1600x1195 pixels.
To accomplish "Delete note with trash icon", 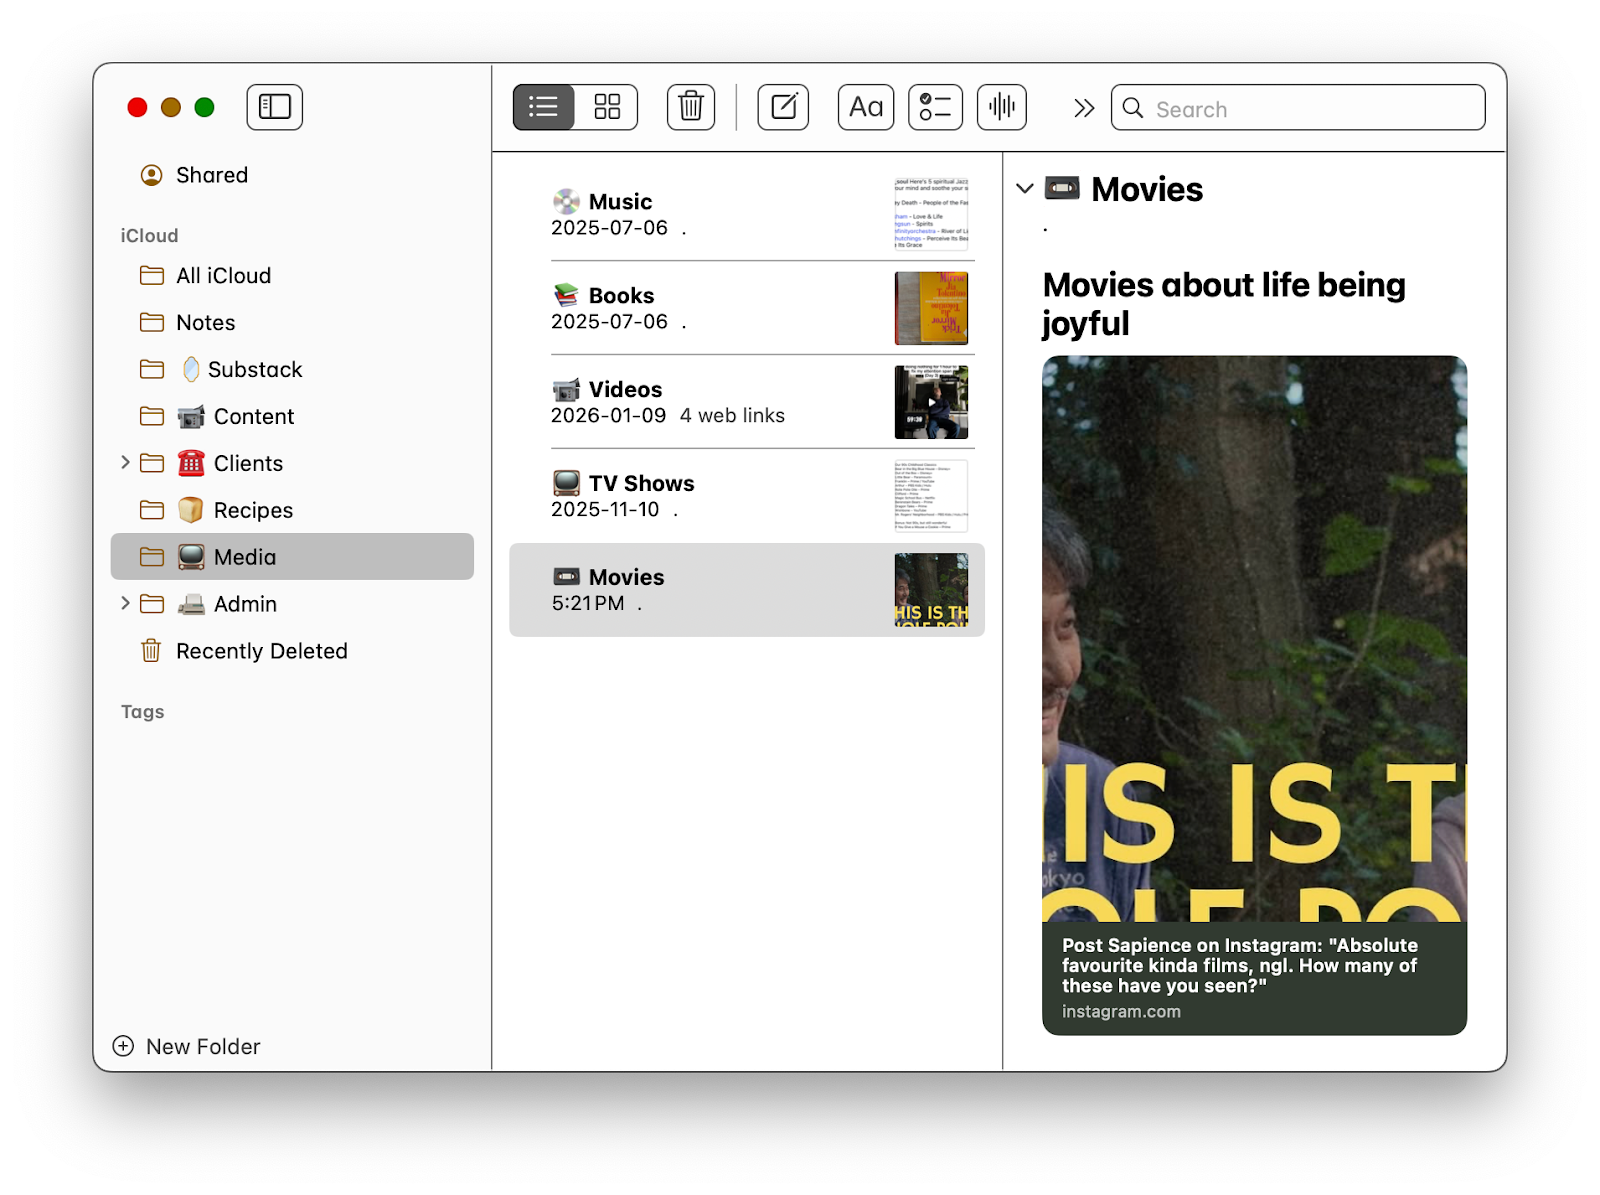I will (x=691, y=107).
